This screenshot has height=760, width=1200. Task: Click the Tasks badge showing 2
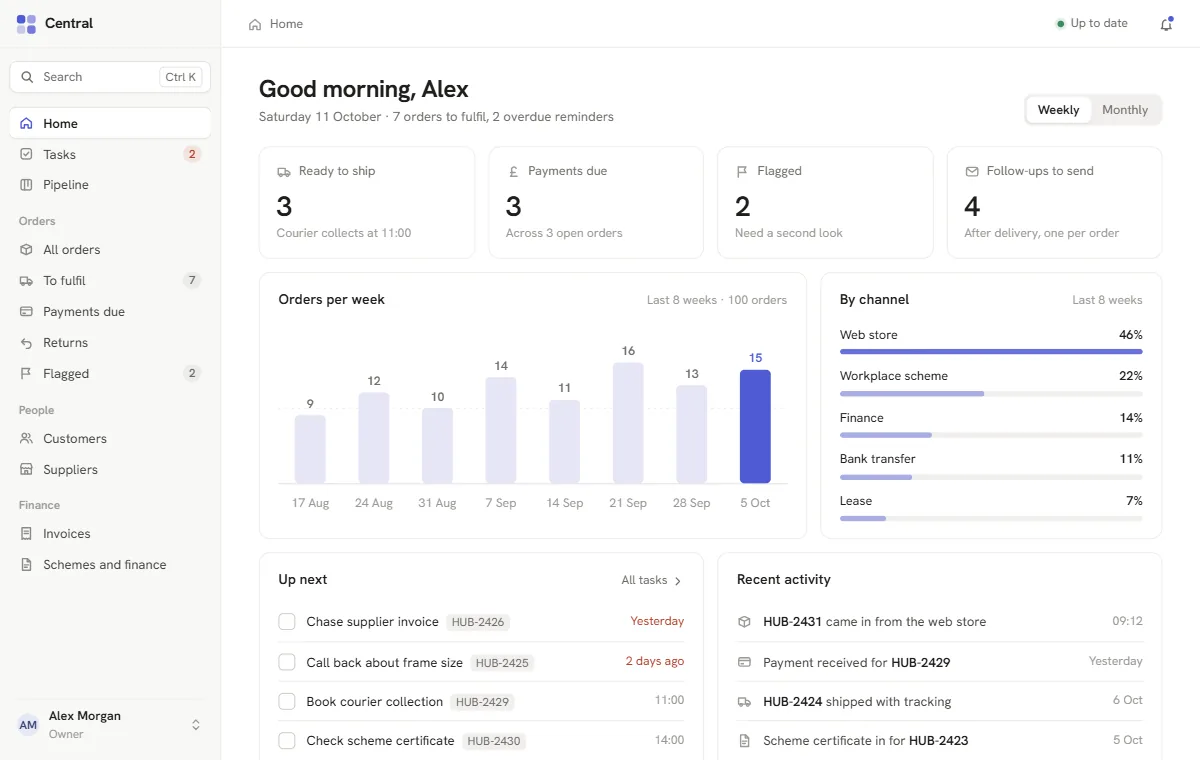point(192,155)
